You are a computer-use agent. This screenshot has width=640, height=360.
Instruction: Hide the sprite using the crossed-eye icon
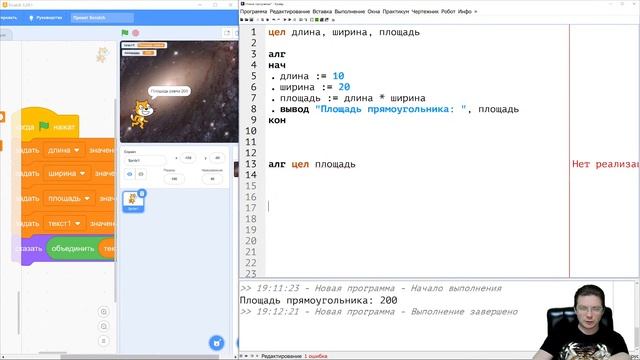pyautogui.click(x=141, y=174)
